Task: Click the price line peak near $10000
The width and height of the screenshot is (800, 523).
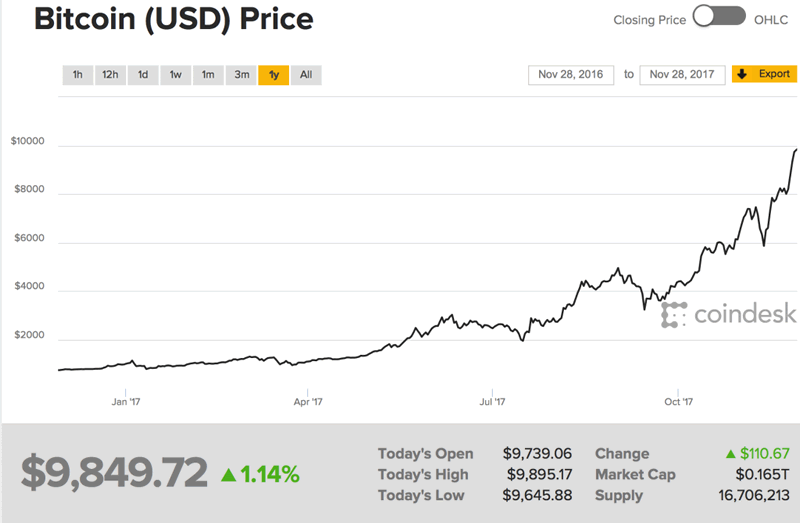Action: [x=796, y=150]
